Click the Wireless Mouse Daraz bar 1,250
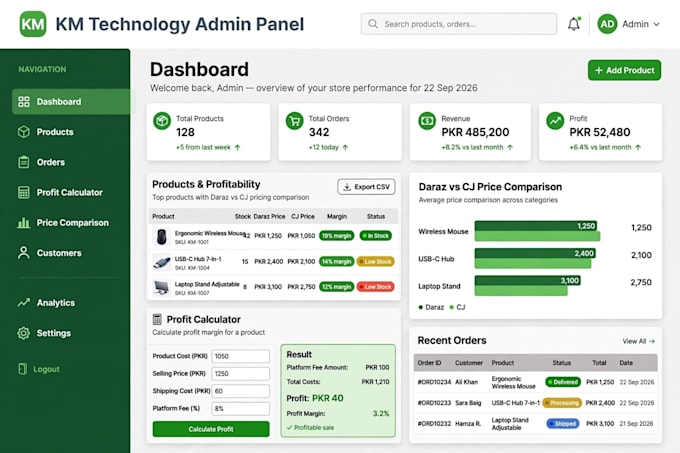Image resolution: width=680 pixels, height=453 pixels. 536,226
